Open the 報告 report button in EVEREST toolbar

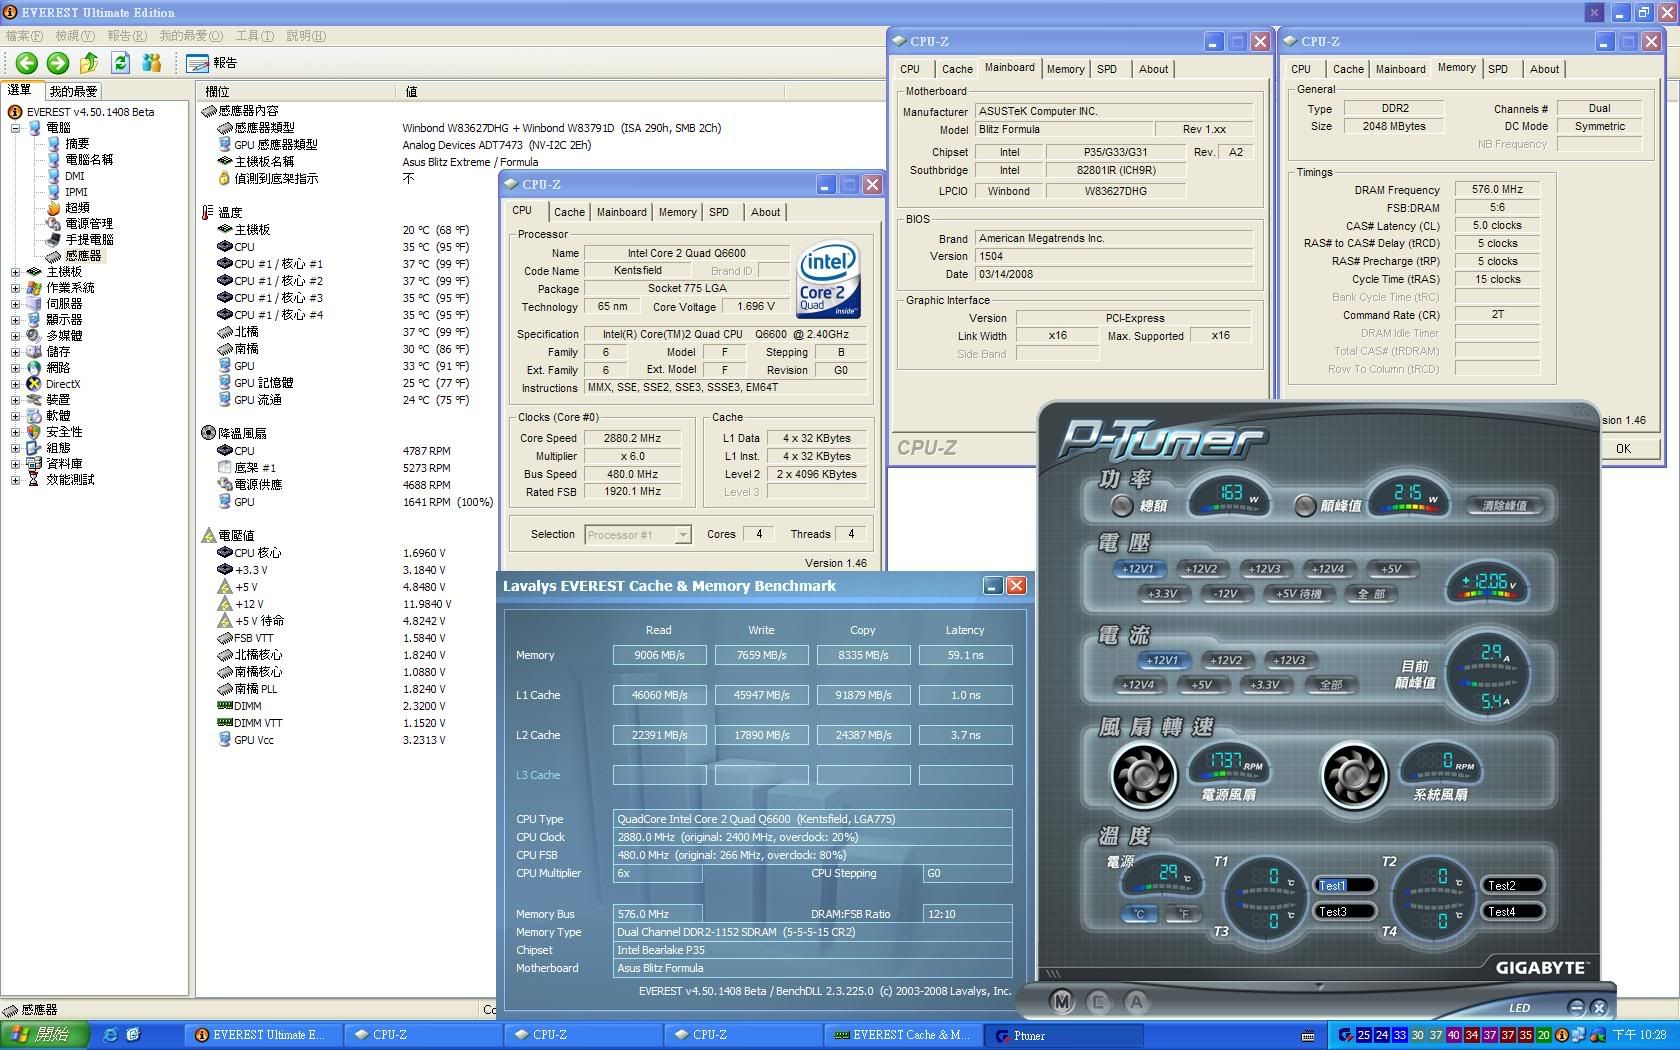point(211,63)
